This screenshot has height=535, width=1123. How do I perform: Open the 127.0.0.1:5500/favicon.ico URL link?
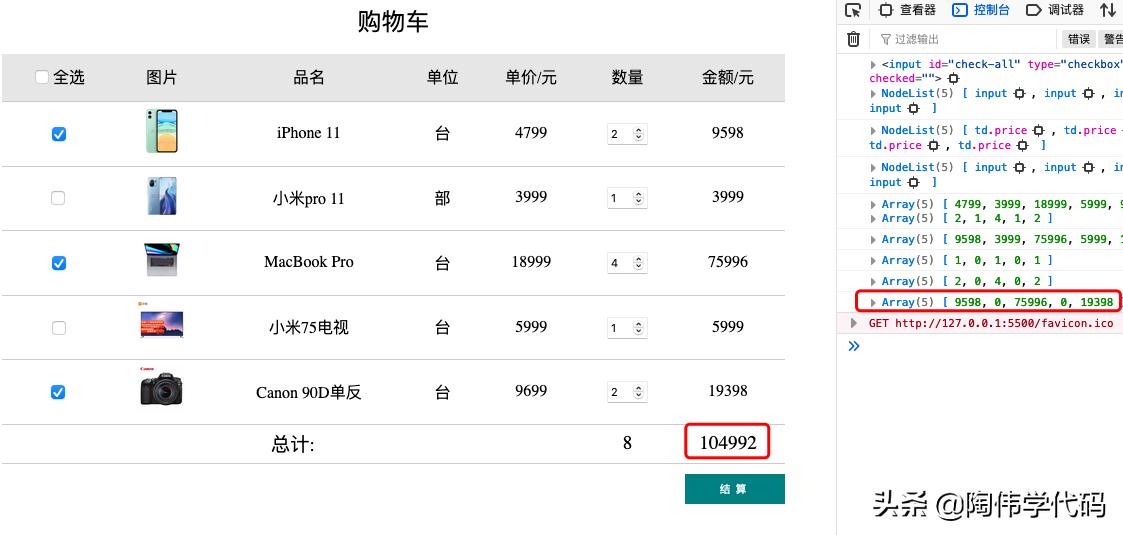1004,323
